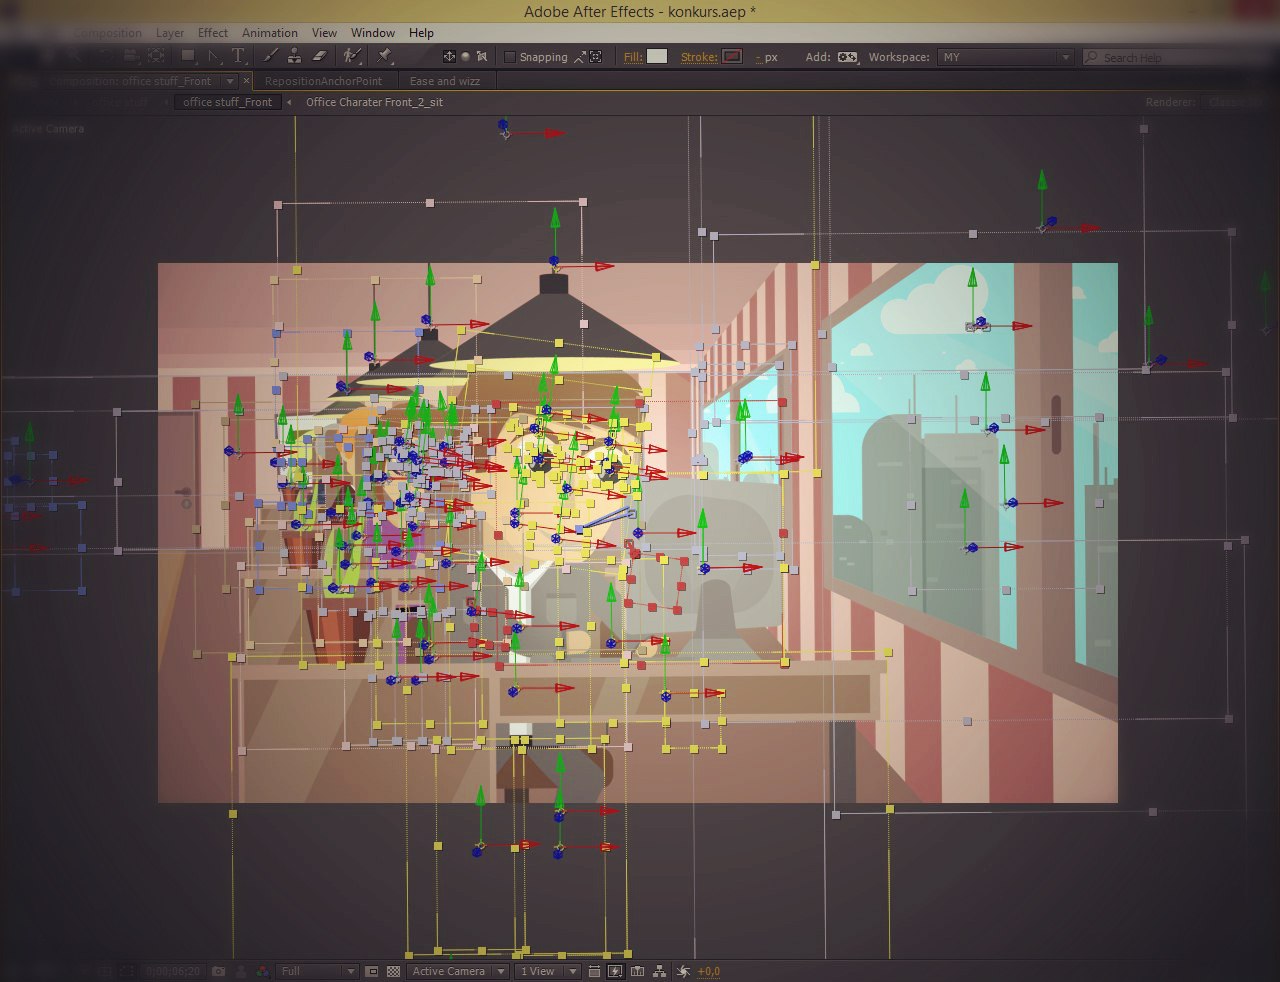Open the Full resolution dropdown
Viewport: 1280px width, 982px height.
coord(318,971)
